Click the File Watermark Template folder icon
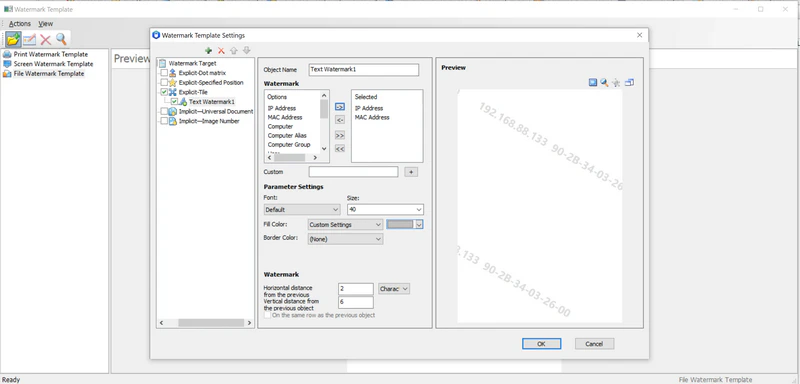This screenshot has width=800, height=384. point(7,73)
